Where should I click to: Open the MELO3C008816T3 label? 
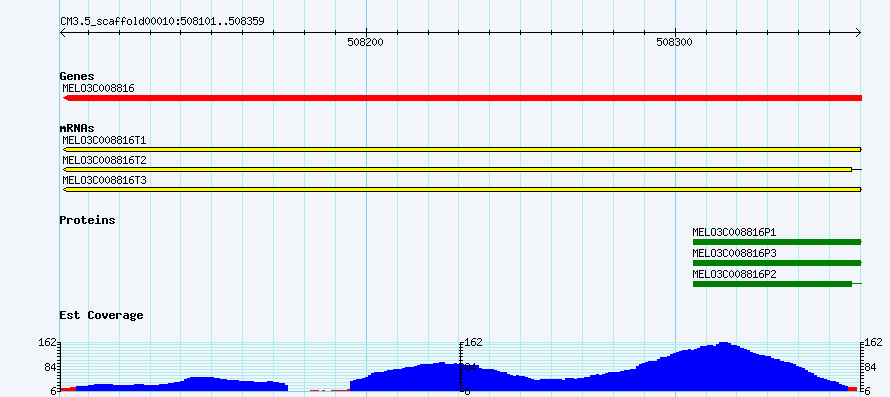tap(104, 180)
